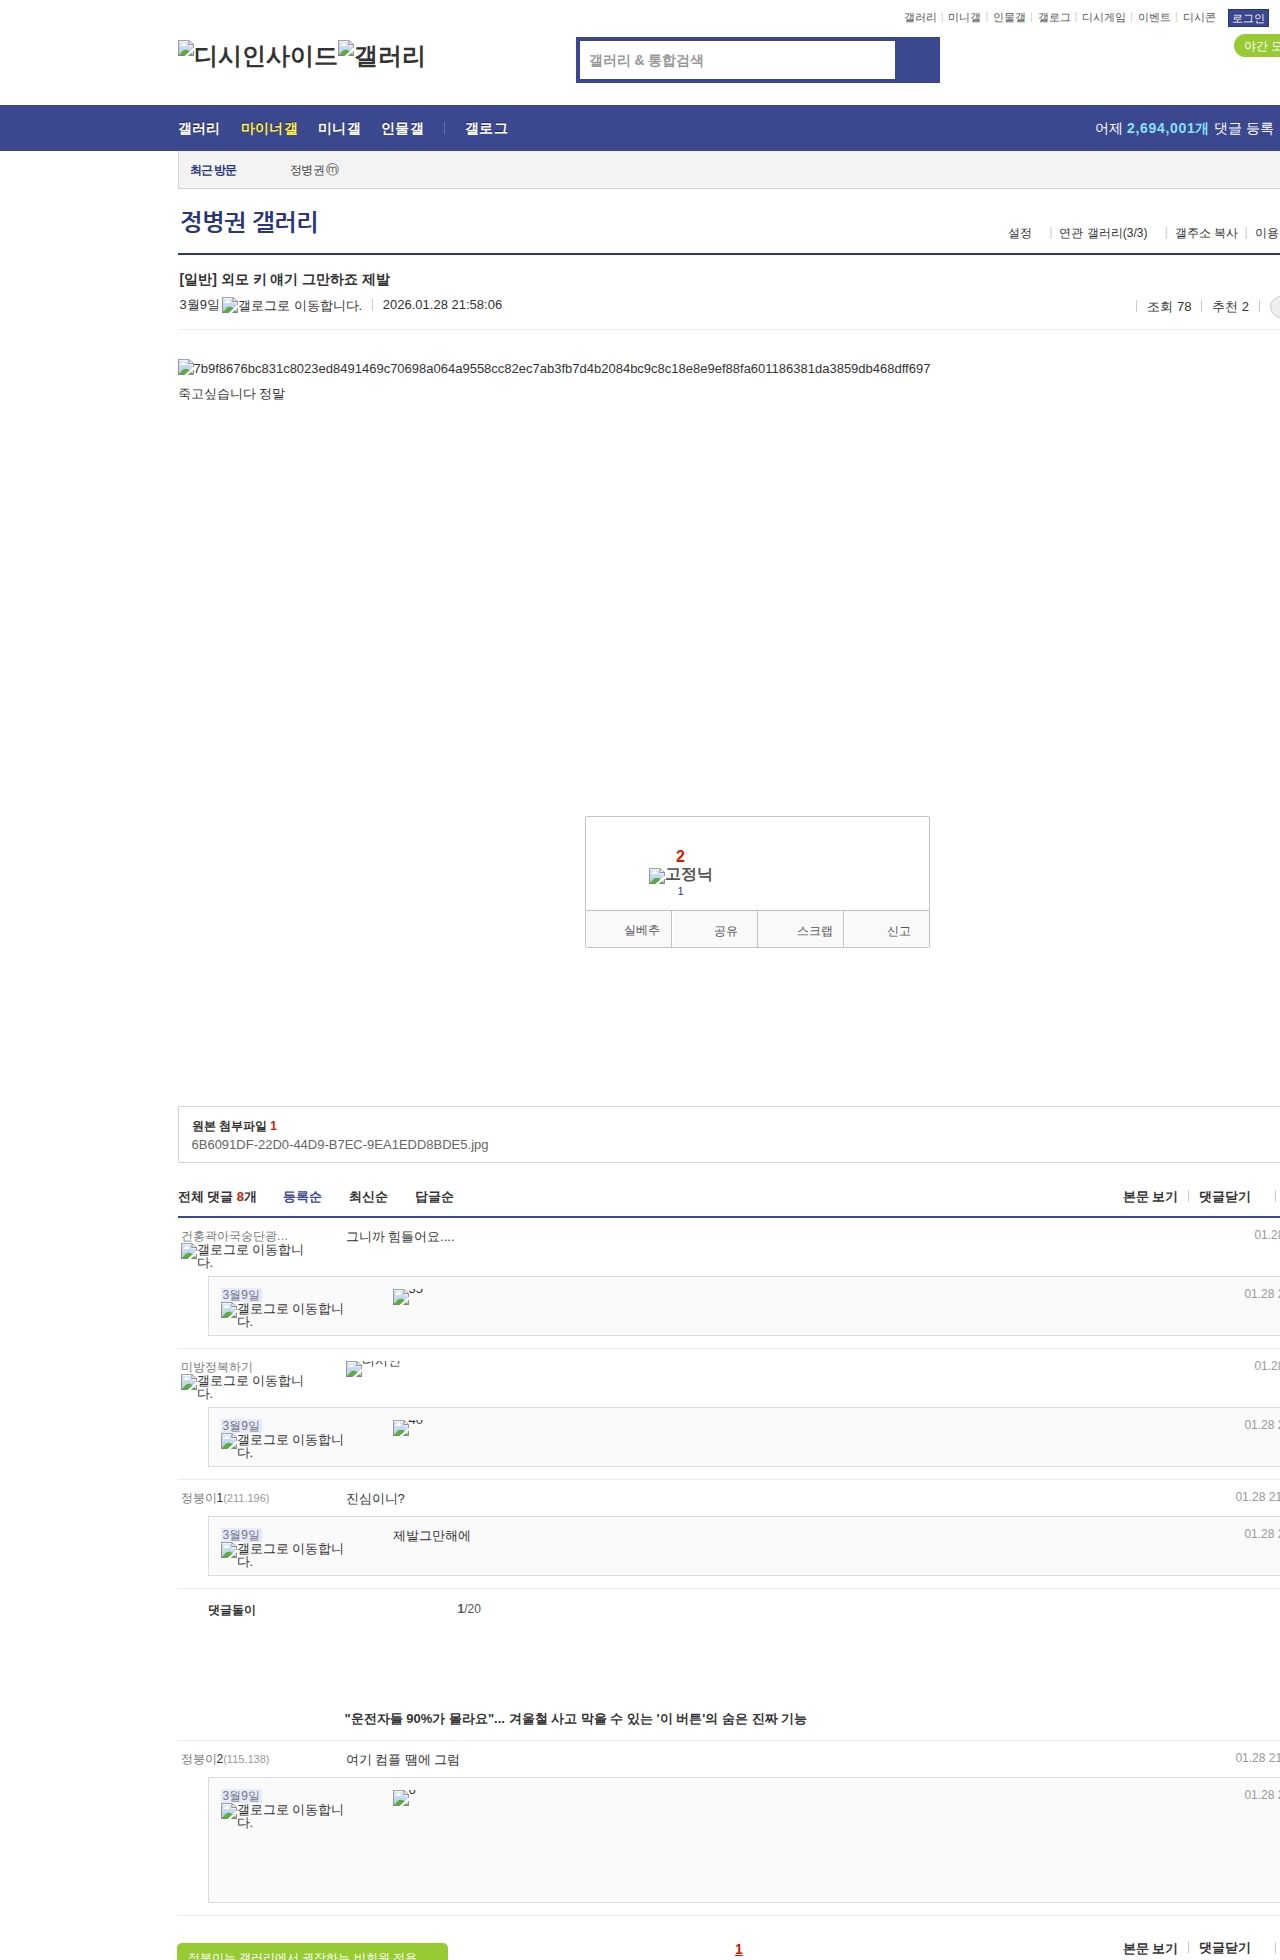Click 본문 보기 in the comment header
Image resolution: width=1280 pixels, height=1960 pixels.
[x=1150, y=1197]
